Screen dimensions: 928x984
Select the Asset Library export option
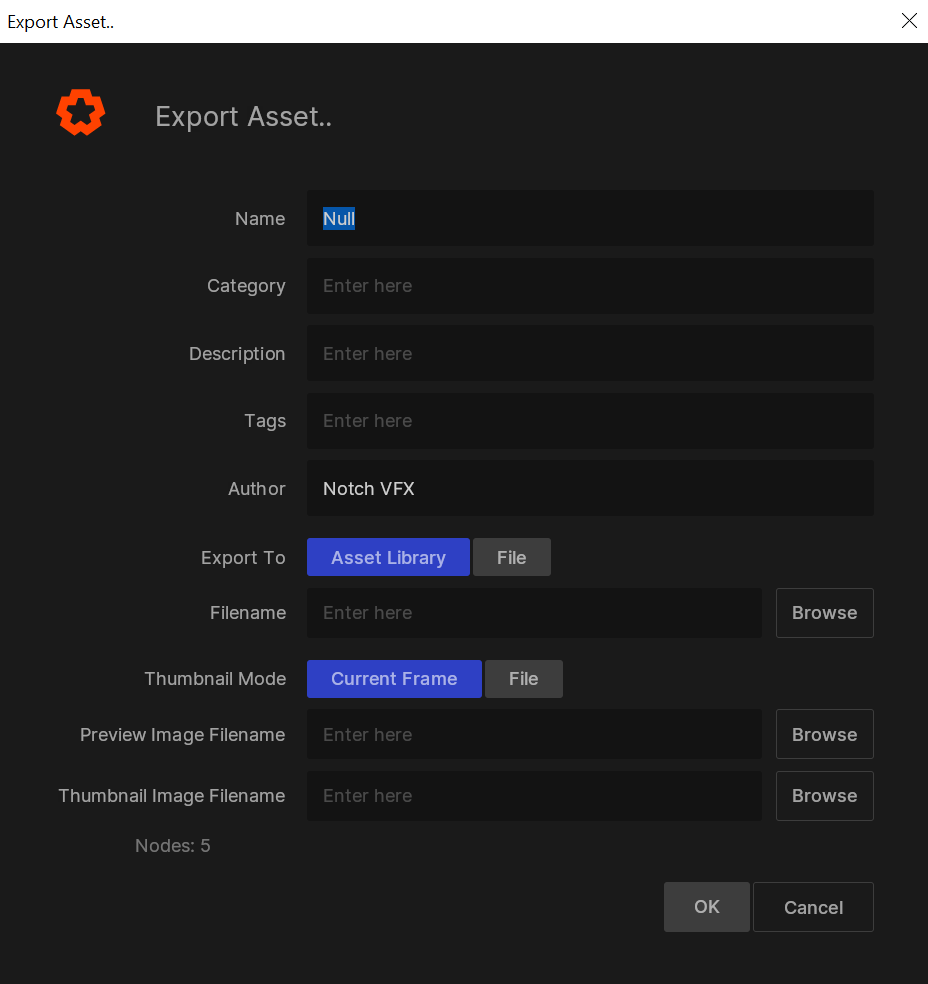point(388,557)
